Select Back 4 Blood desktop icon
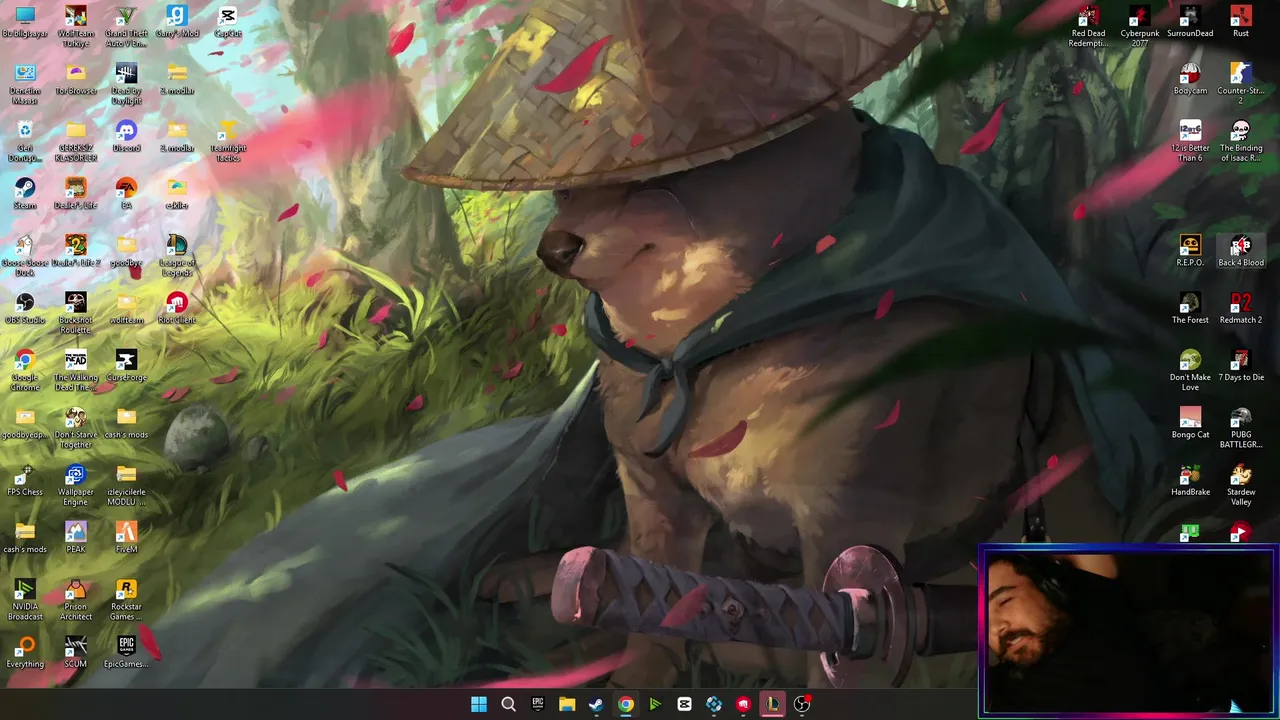The width and height of the screenshot is (1280, 720). point(1241,251)
